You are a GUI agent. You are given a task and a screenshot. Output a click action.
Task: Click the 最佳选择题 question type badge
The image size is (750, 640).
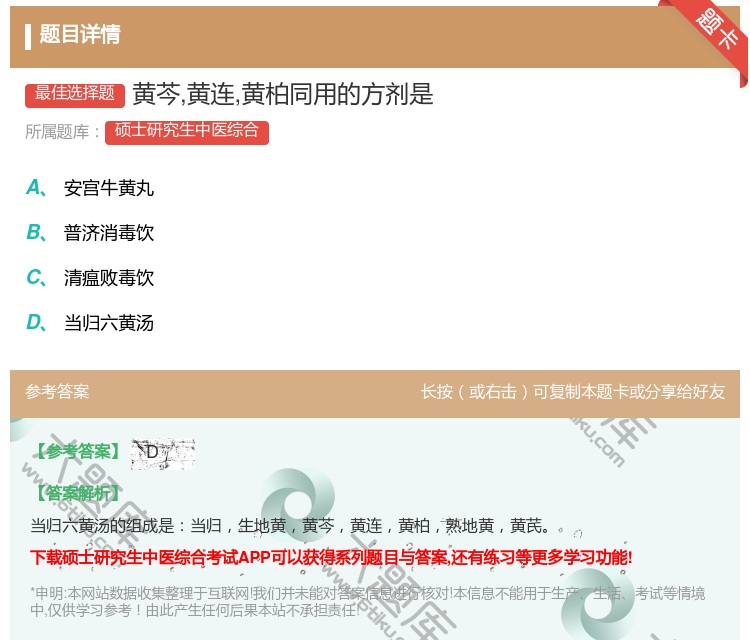pos(75,94)
